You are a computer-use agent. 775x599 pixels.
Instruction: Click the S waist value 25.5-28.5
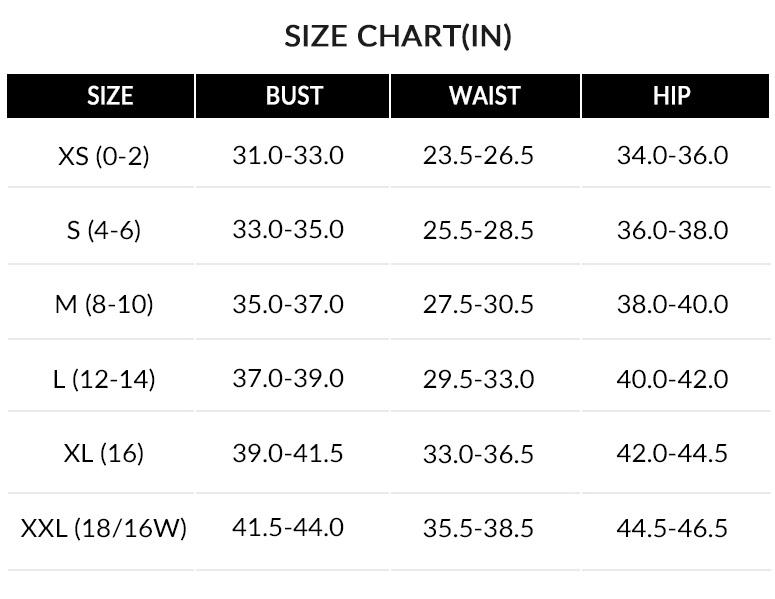tap(478, 230)
